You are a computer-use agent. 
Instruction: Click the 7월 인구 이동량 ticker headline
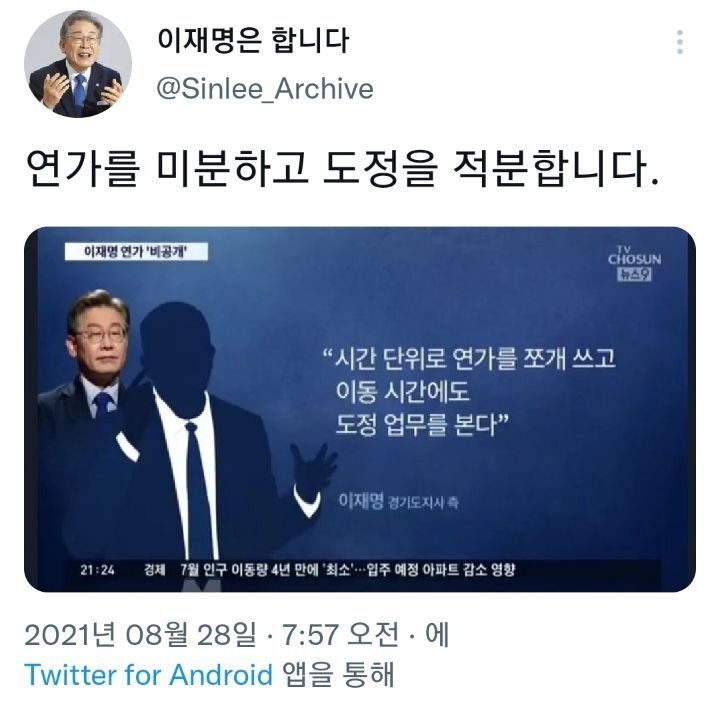(x=348, y=570)
